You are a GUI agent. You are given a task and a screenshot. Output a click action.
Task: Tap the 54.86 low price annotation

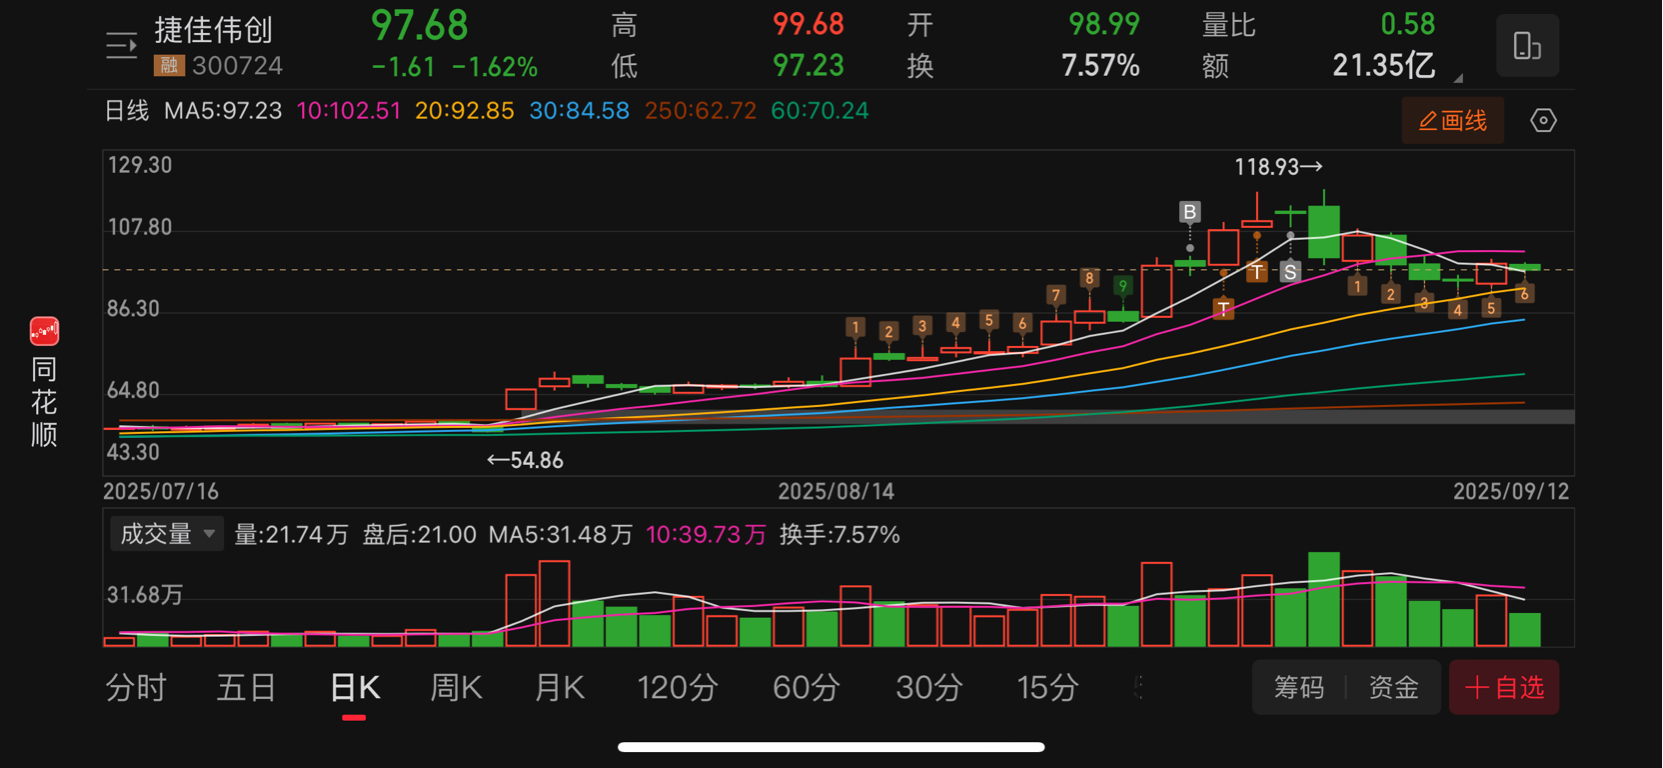tap(525, 460)
